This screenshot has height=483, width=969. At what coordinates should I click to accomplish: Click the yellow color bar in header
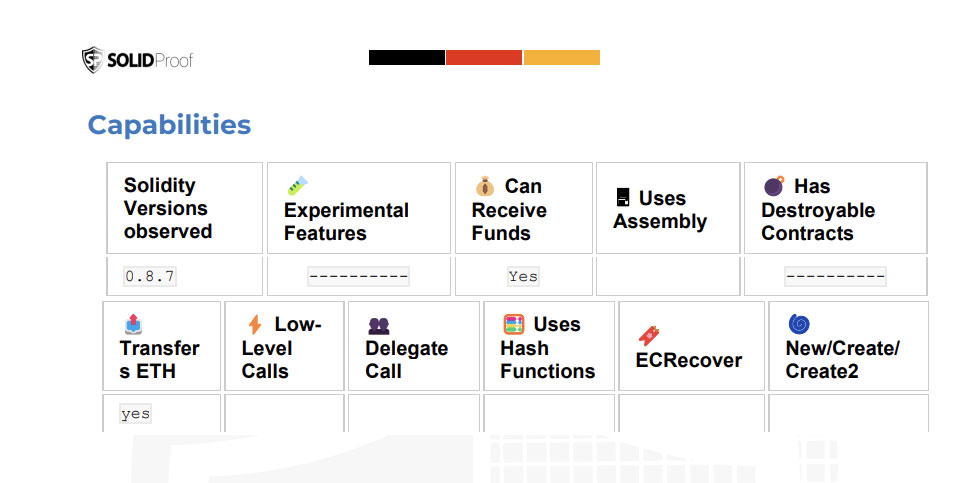tap(562, 57)
